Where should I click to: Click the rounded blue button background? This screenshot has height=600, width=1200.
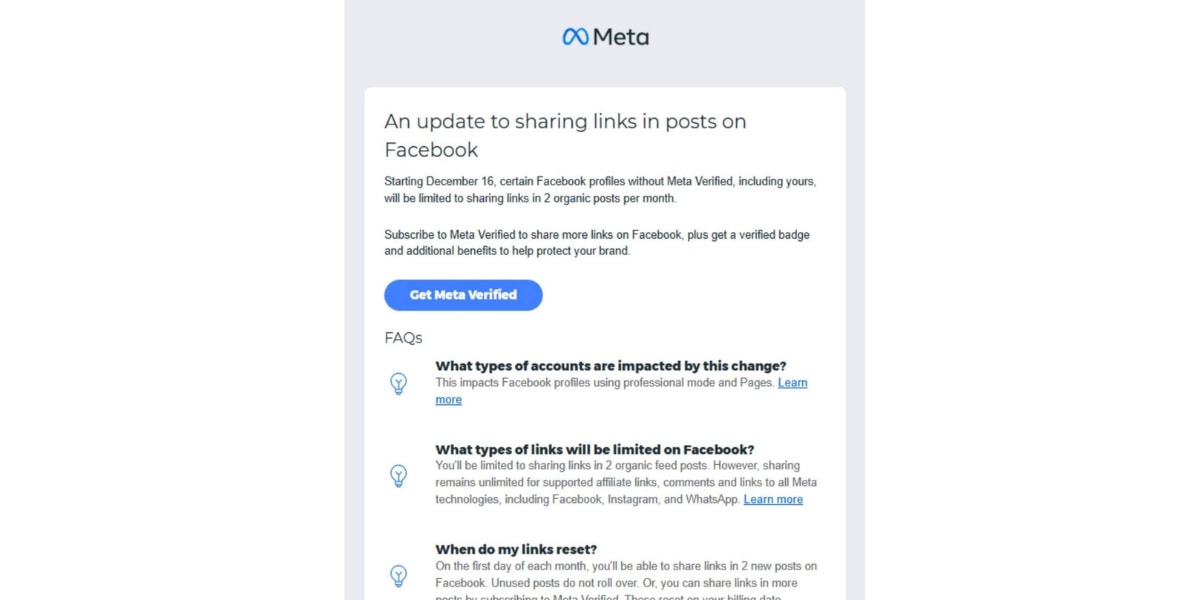pos(463,295)
